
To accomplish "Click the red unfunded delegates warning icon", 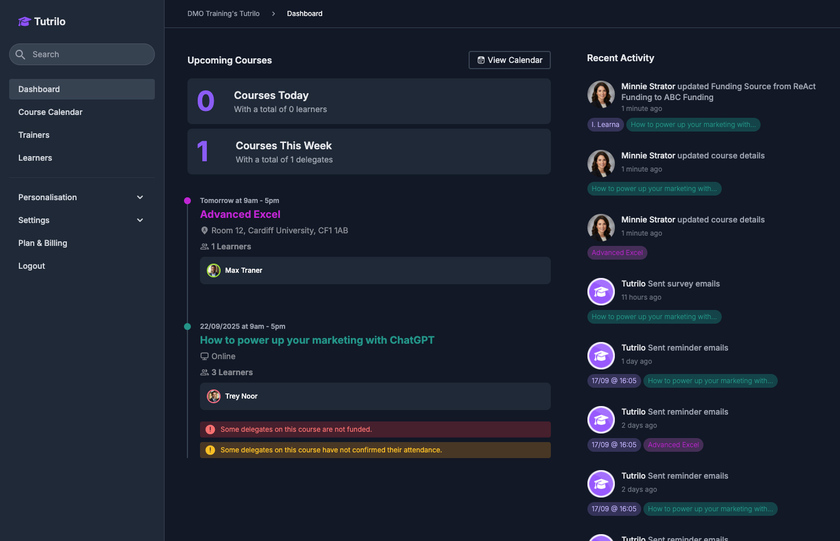I will tap(210, 429).
